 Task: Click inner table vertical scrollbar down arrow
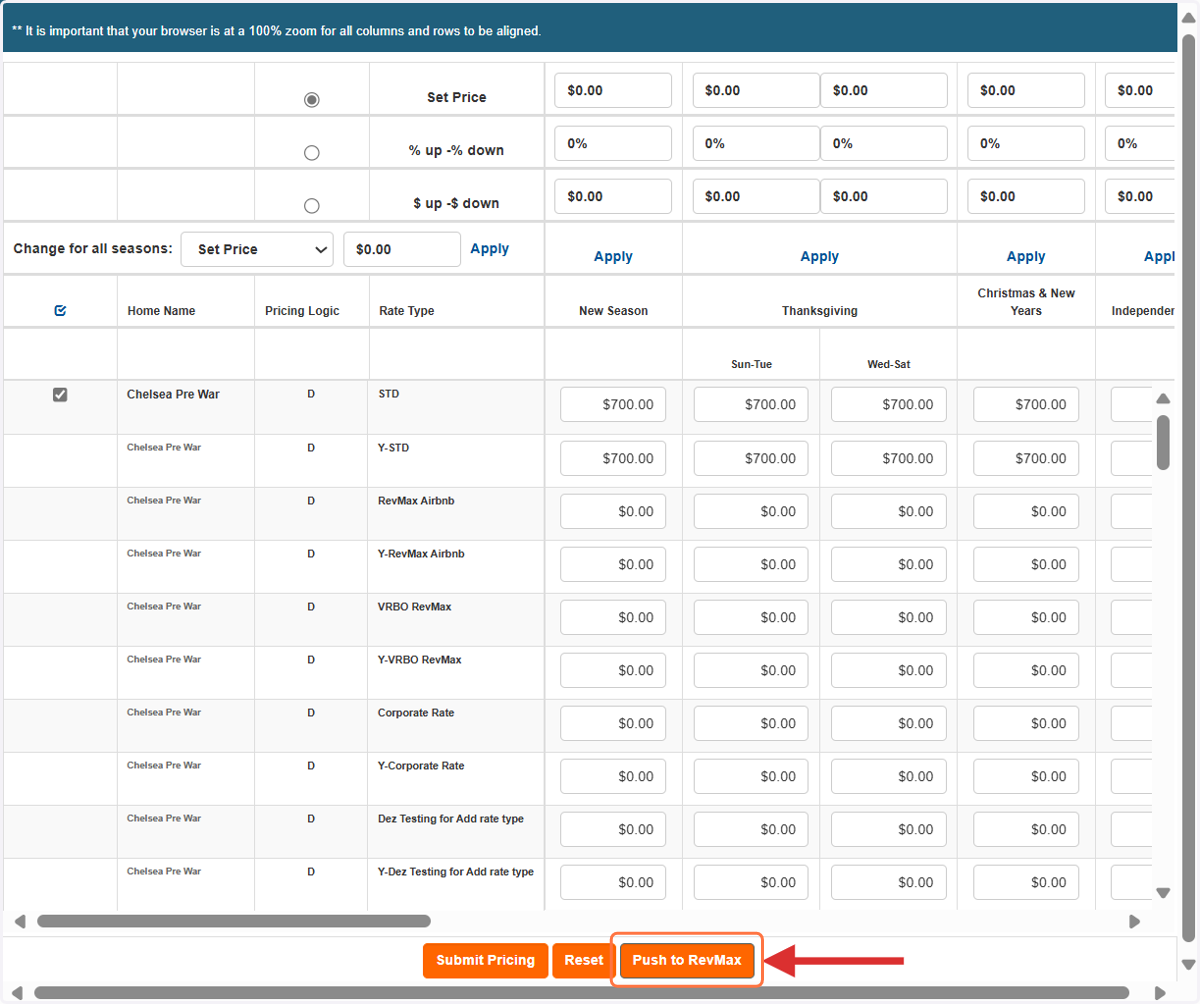click(x=1163, y=893)
